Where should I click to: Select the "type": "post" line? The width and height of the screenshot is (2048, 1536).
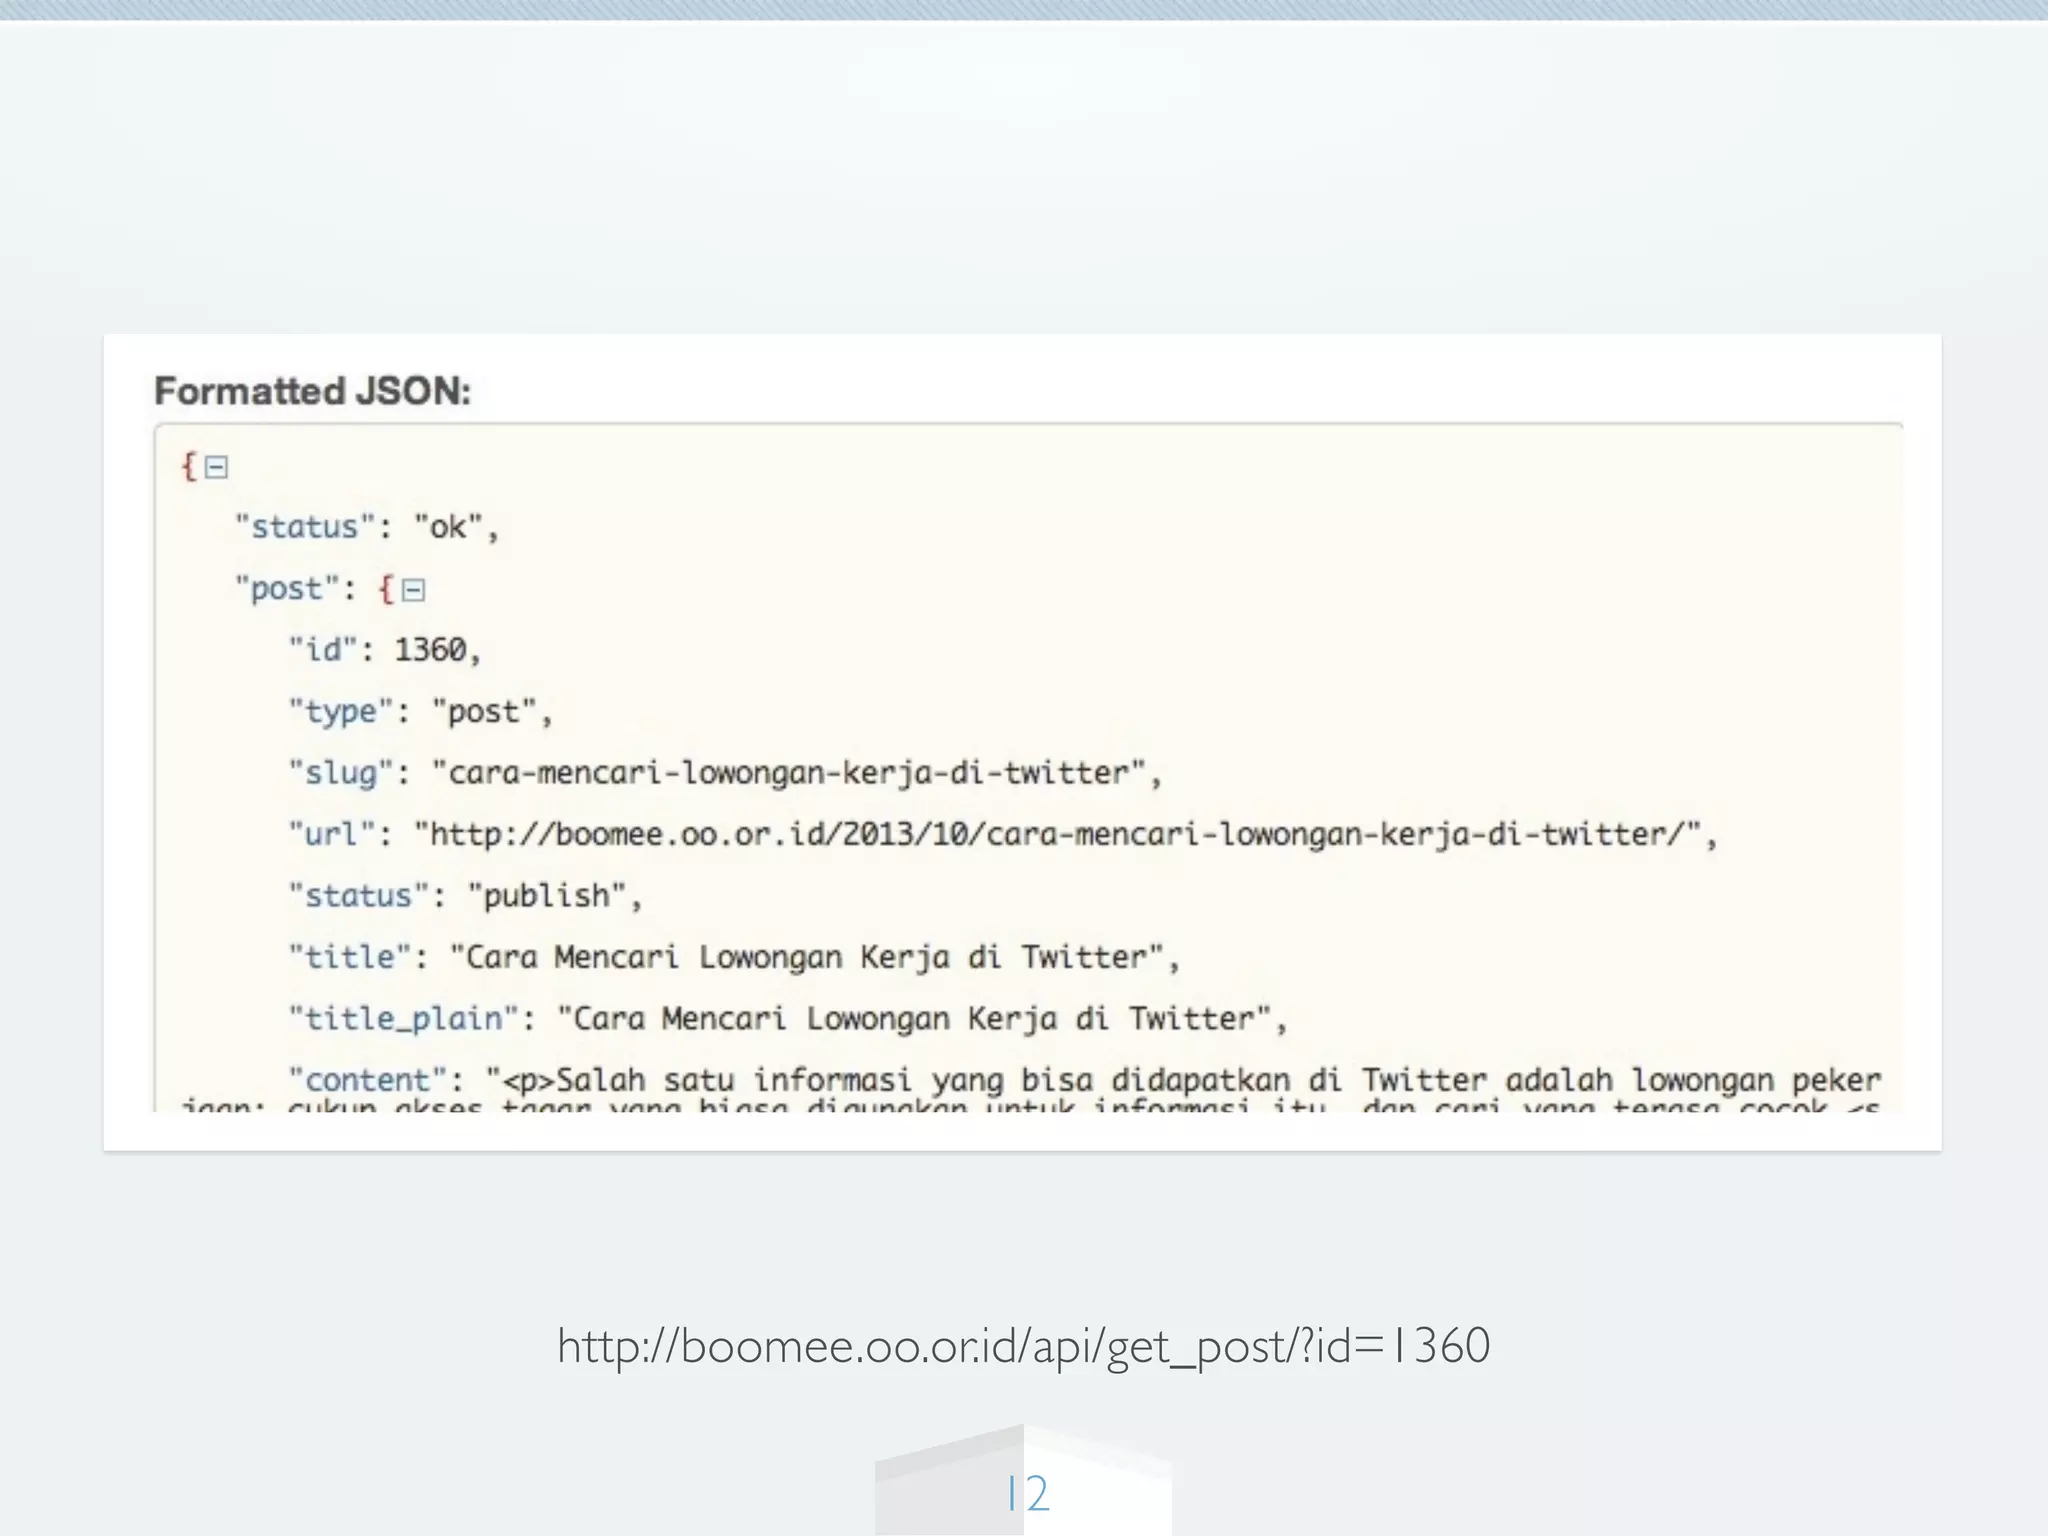[x=420, y=712]
